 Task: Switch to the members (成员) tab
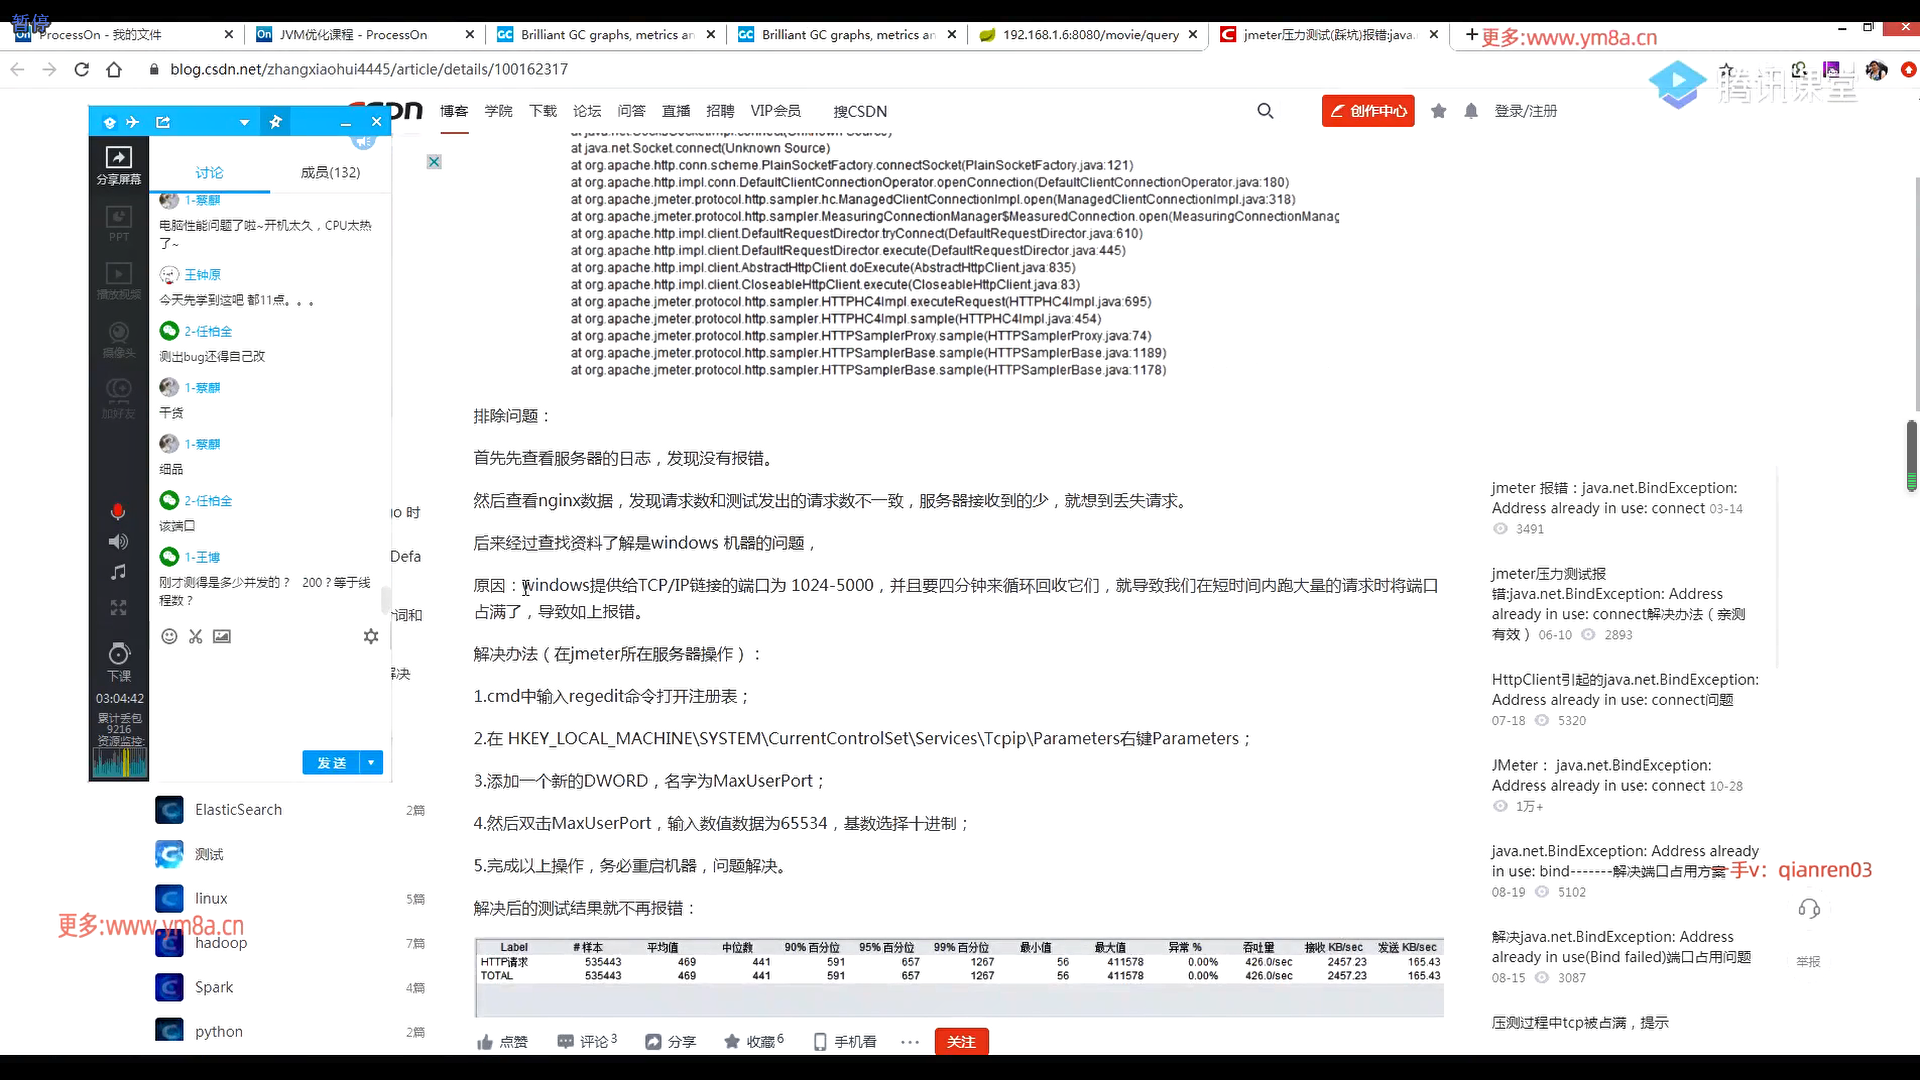coord(330,173)
